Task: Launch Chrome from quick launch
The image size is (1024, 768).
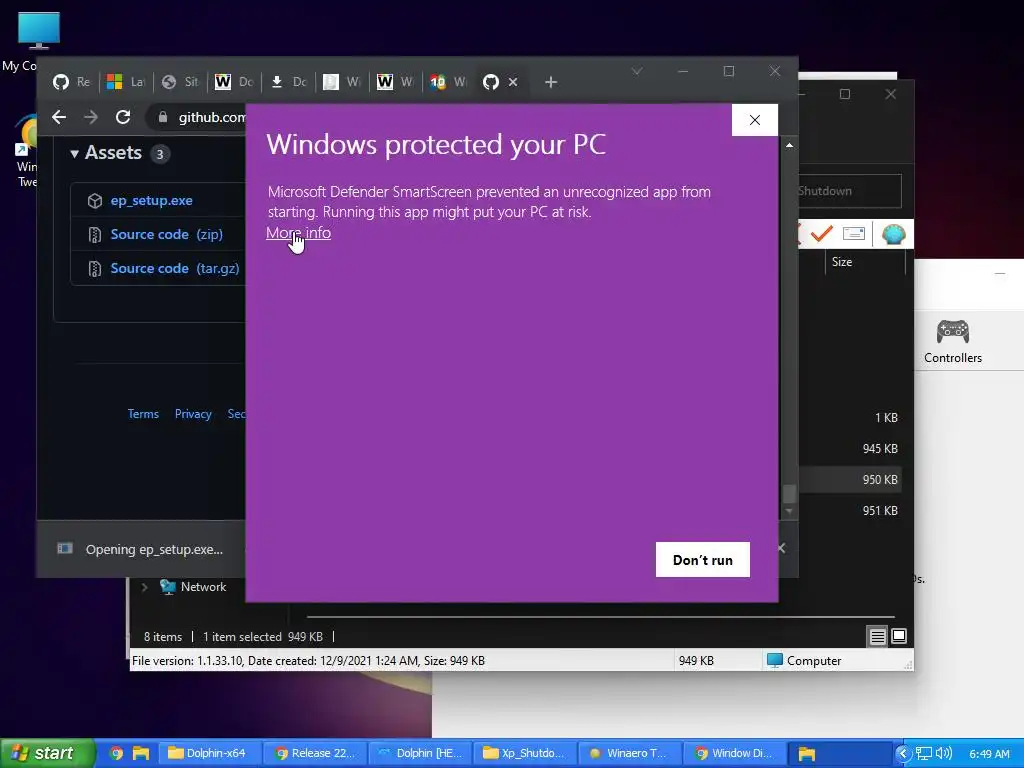Action: pos(116,753)
